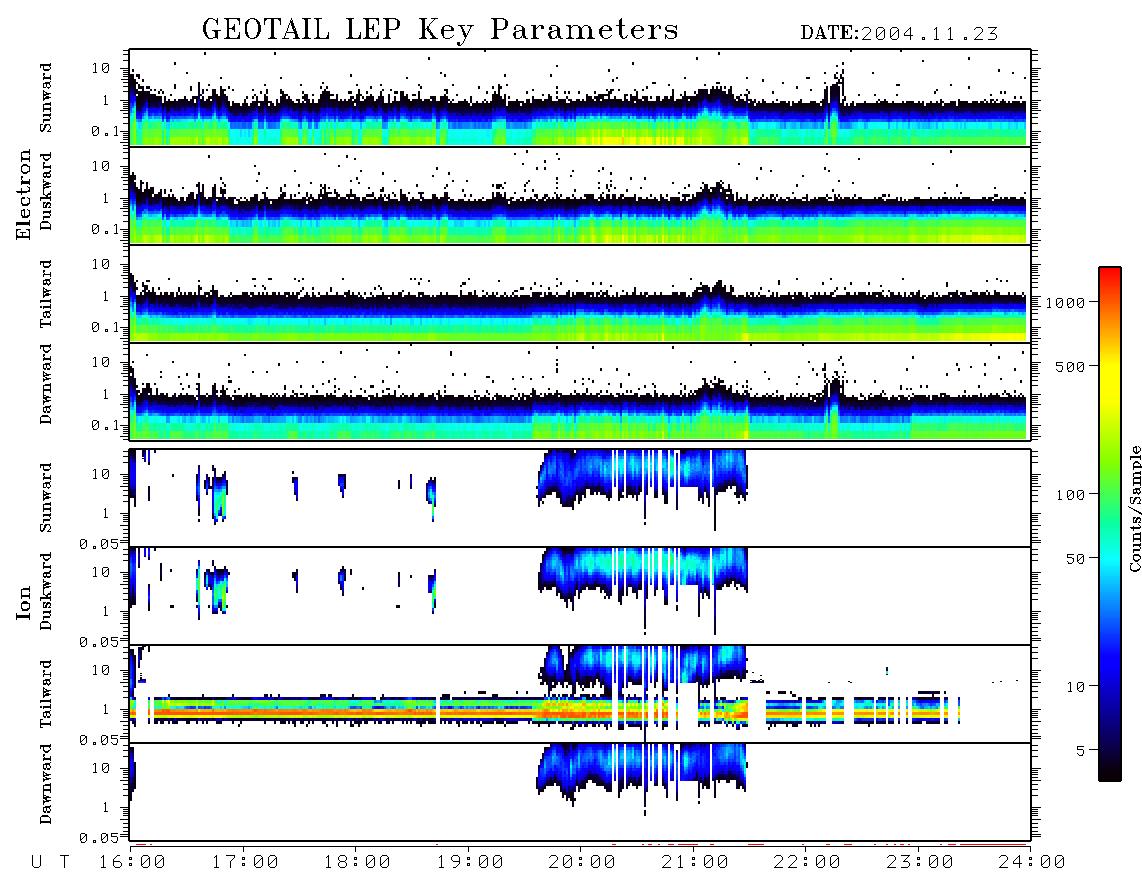This screenshot has width=1142, height=880.
Task: Select the "23:00" time tick label
Action: click(920, 863)
